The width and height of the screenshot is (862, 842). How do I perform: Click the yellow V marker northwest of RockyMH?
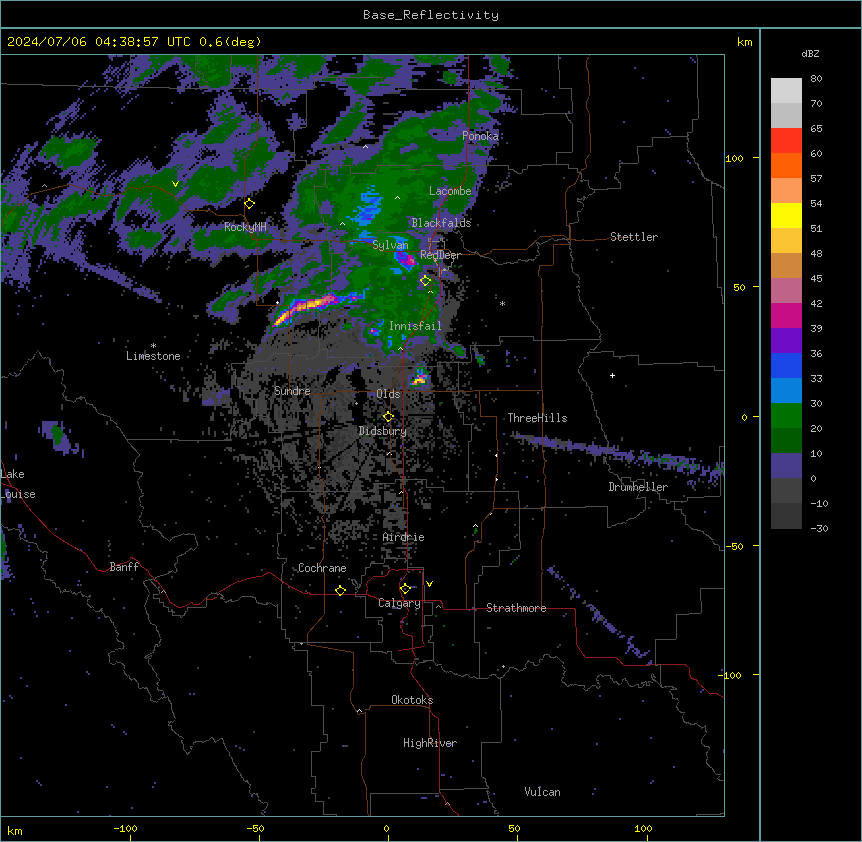pos(175,184)
